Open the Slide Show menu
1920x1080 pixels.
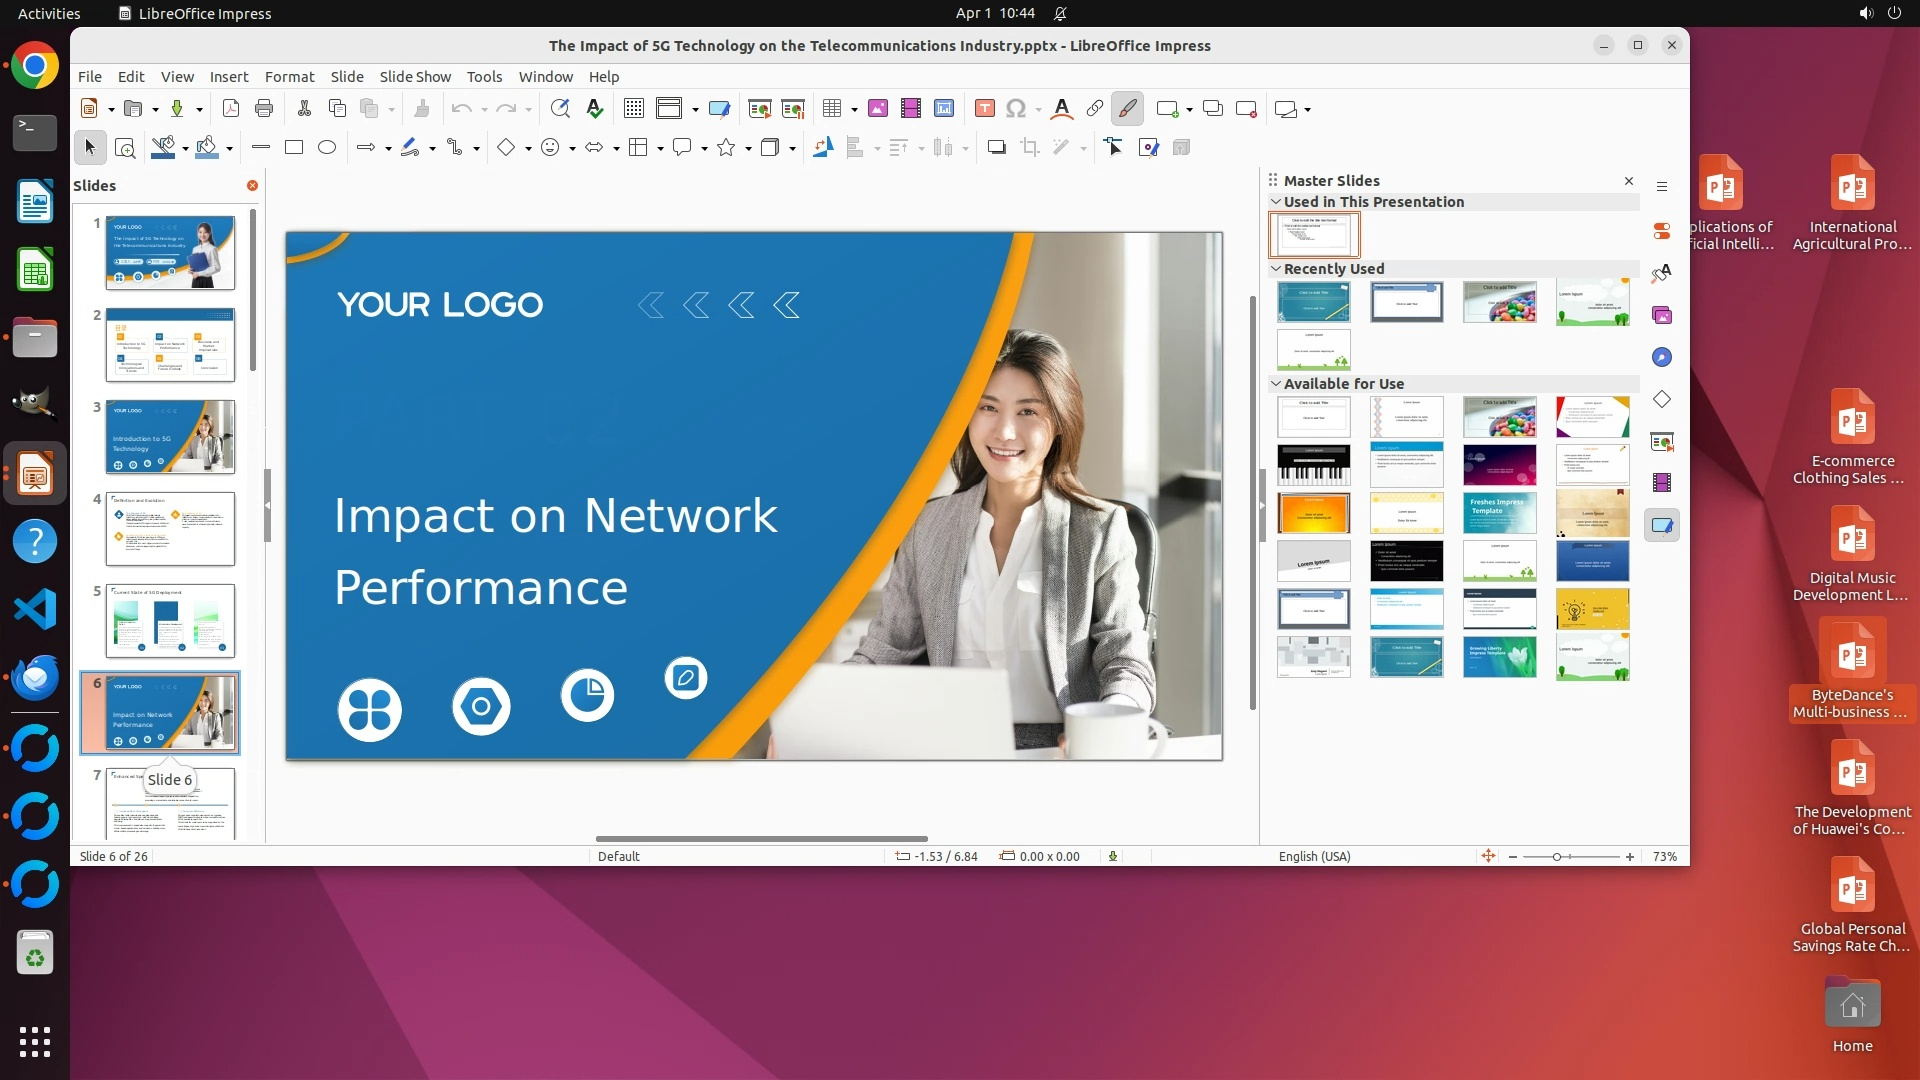pos(415,77)
